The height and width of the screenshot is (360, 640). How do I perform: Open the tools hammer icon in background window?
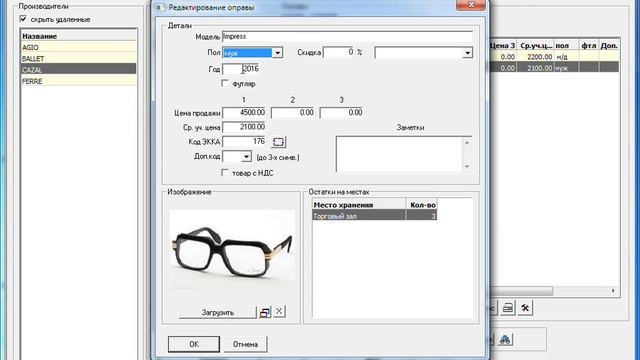tap(525, 308)
